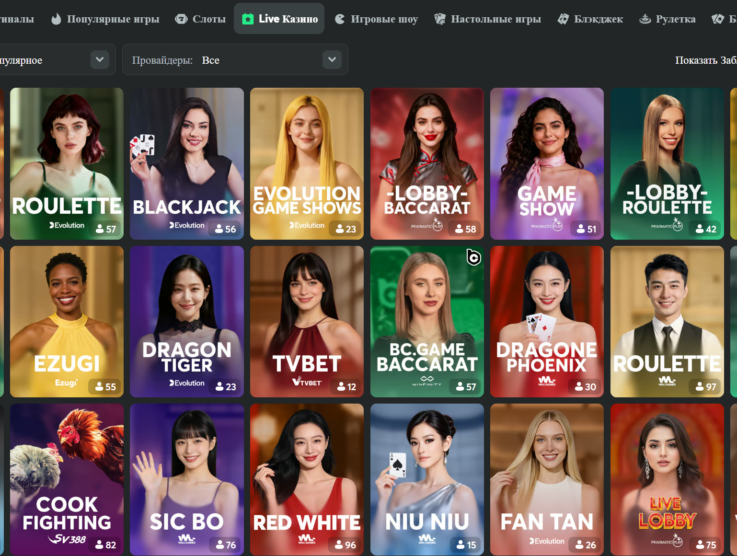
Task: Open the Blackjack Evolution game card
Action: tap(187, 164)
